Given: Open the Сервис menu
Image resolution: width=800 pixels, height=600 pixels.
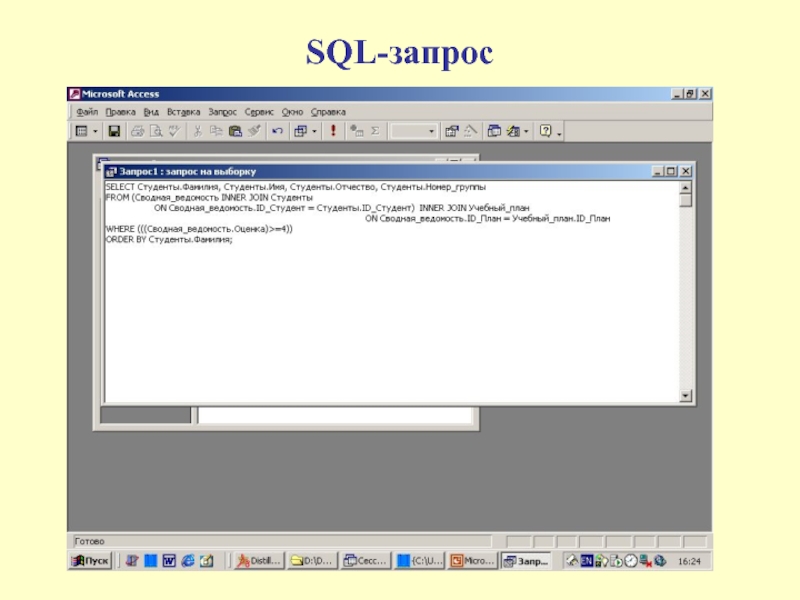Looking at the screenshot, I should click(x=259, y=112).
